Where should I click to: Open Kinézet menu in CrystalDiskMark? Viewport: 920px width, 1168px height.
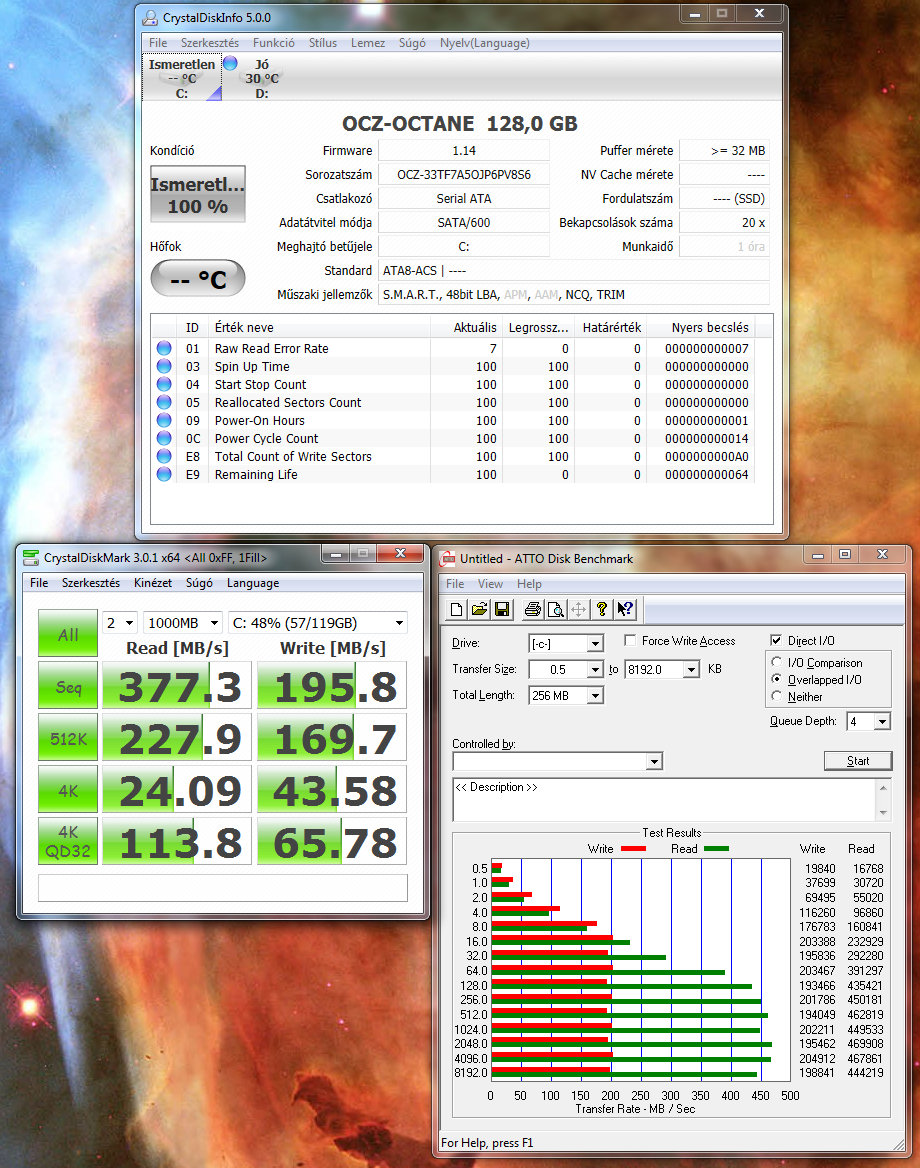(153, 583)
